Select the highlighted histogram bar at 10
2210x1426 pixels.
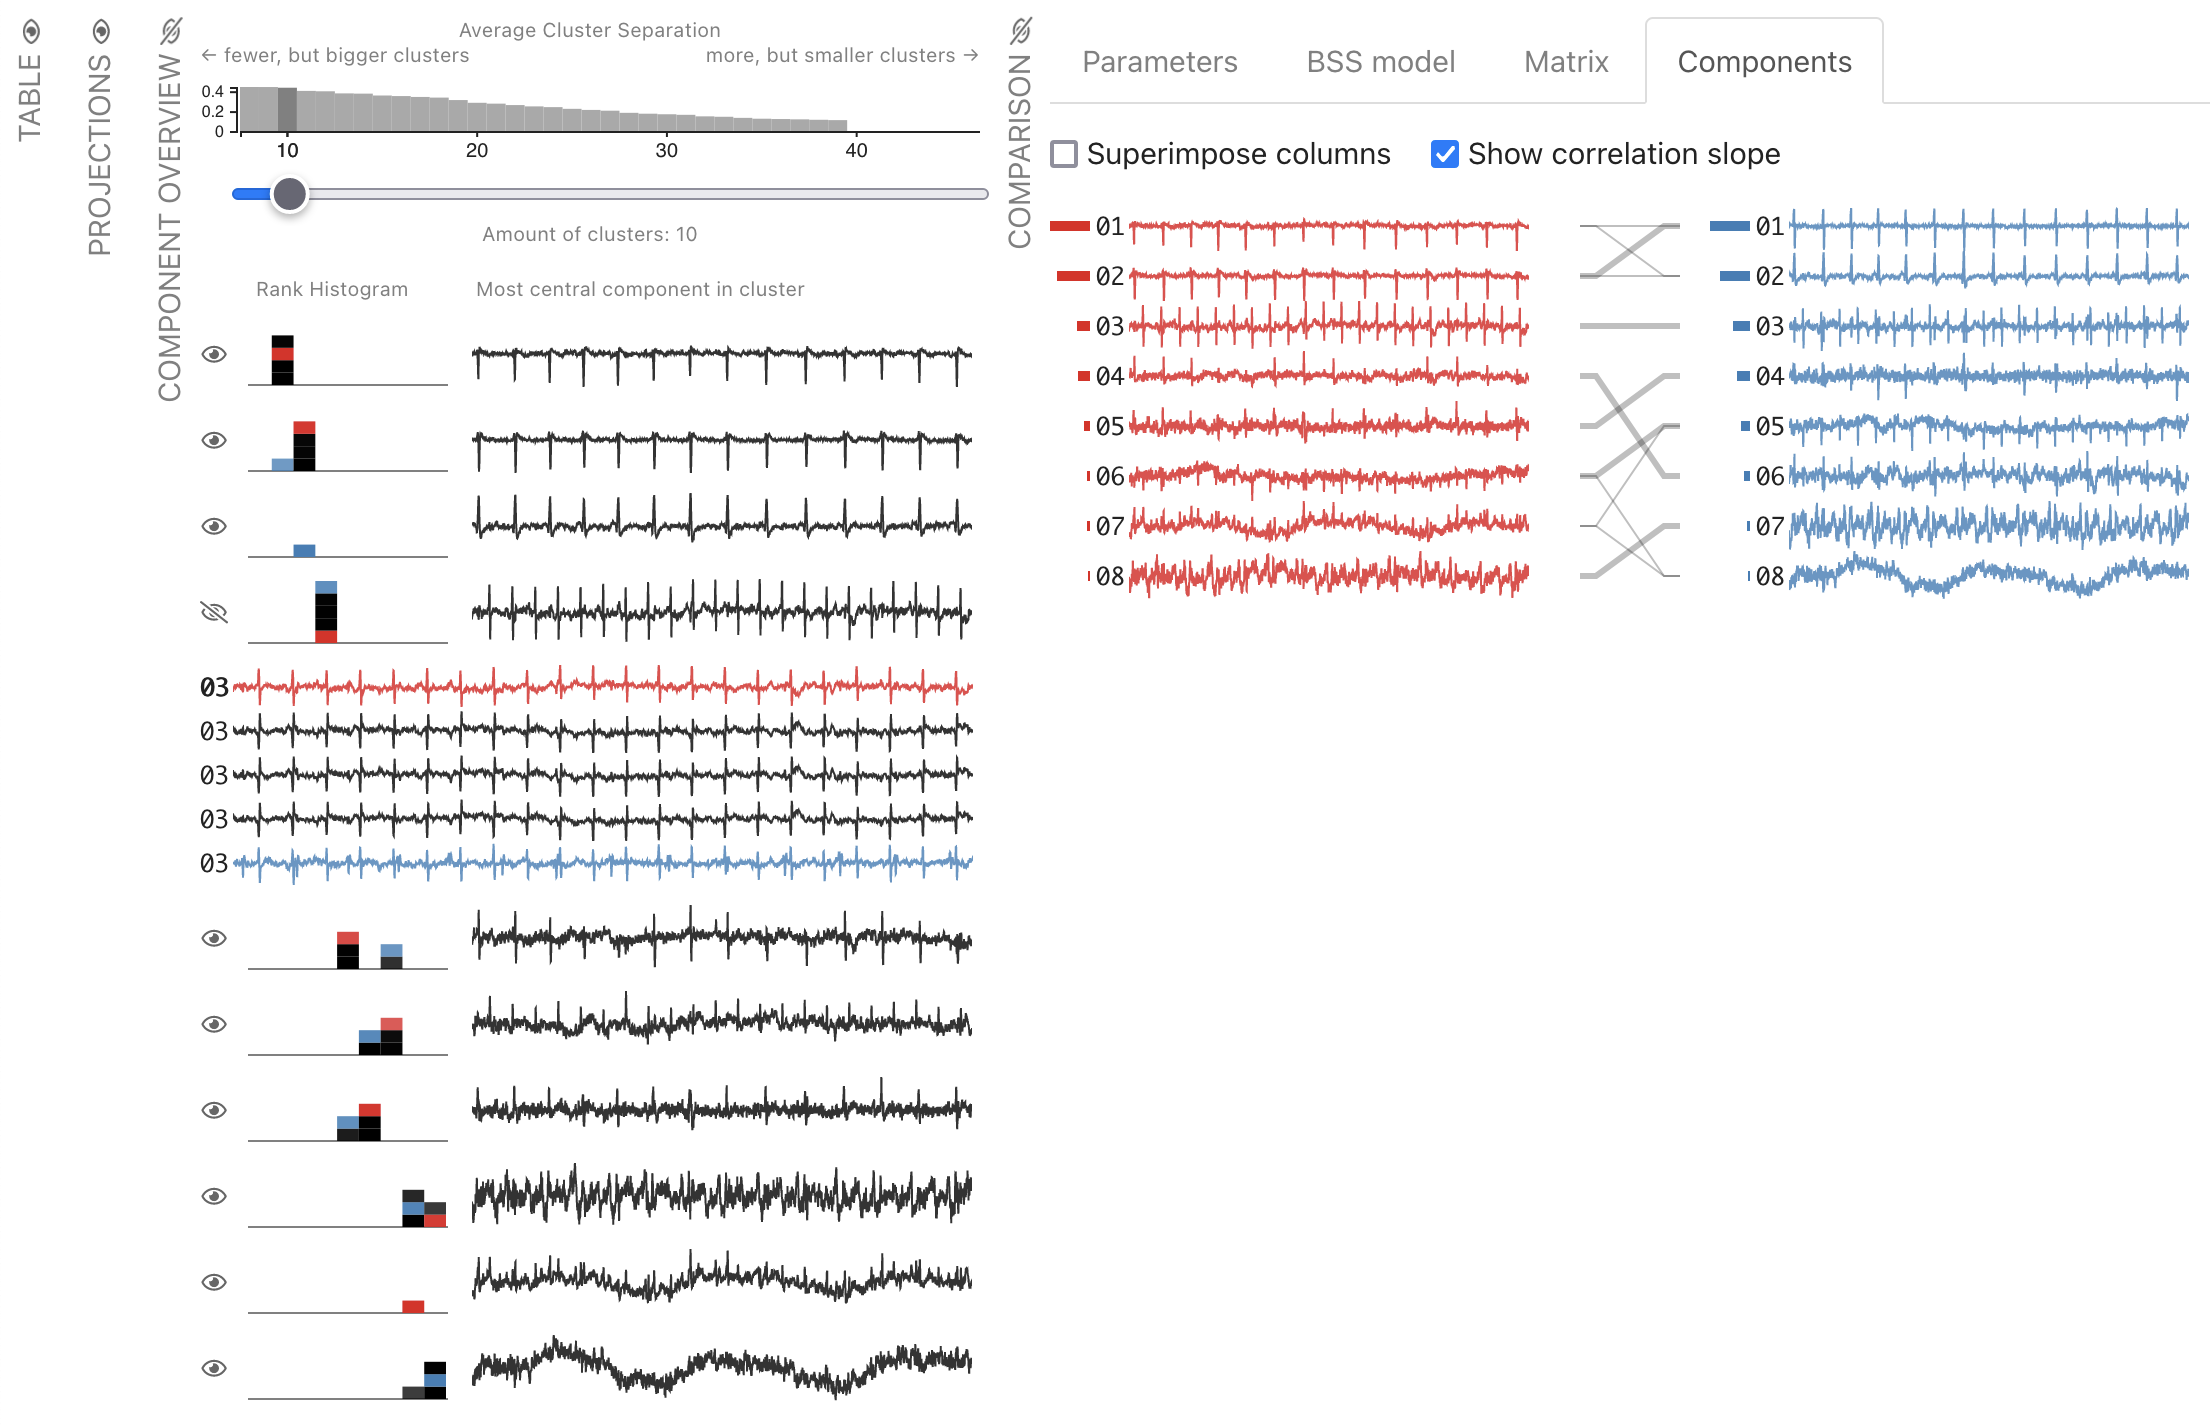pos(287,110)
